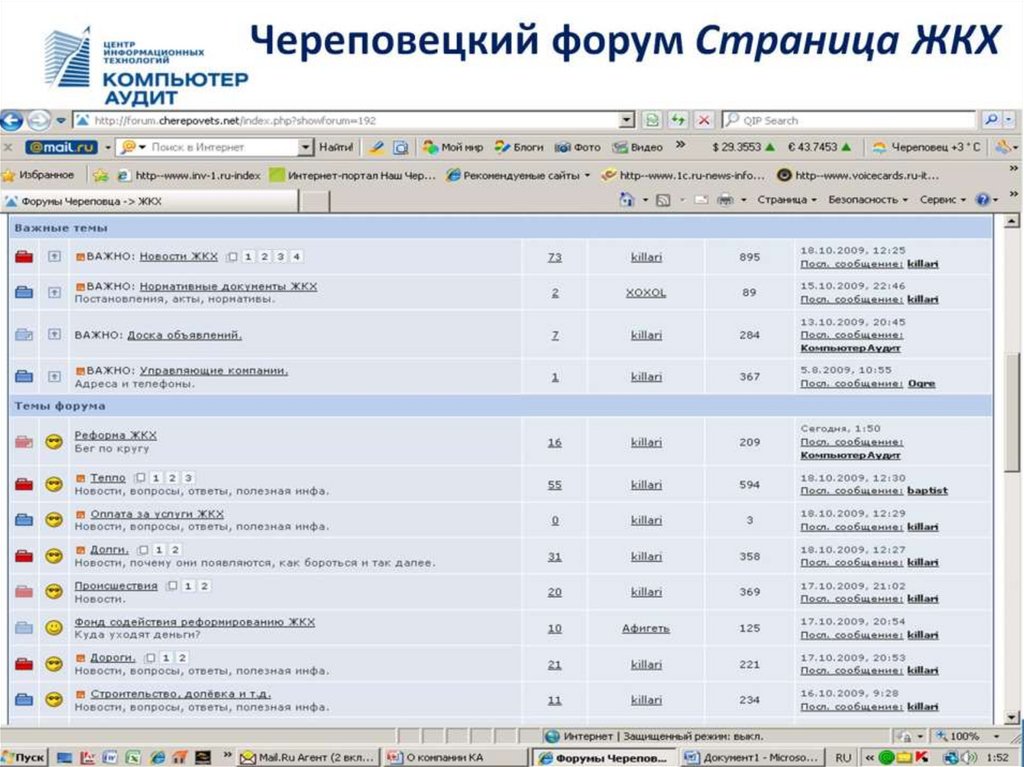Click the Home icon in command bar
Viewport: 1024px width, 767px height.
tap(627, 200)
